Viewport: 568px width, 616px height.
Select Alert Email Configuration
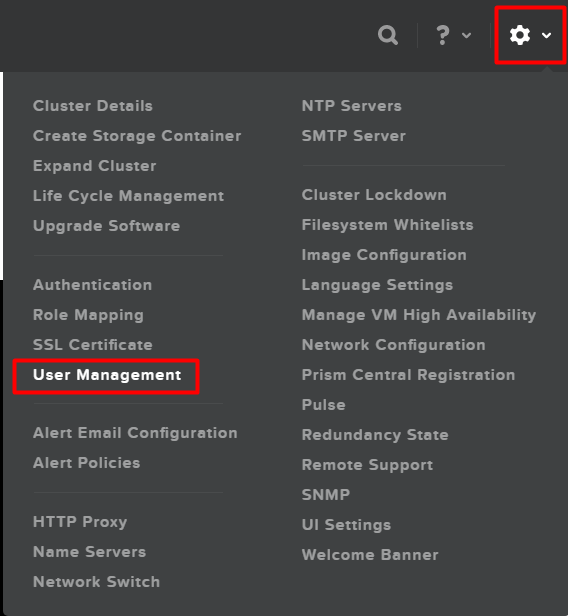pyautogui.click(x=135, y=433)
